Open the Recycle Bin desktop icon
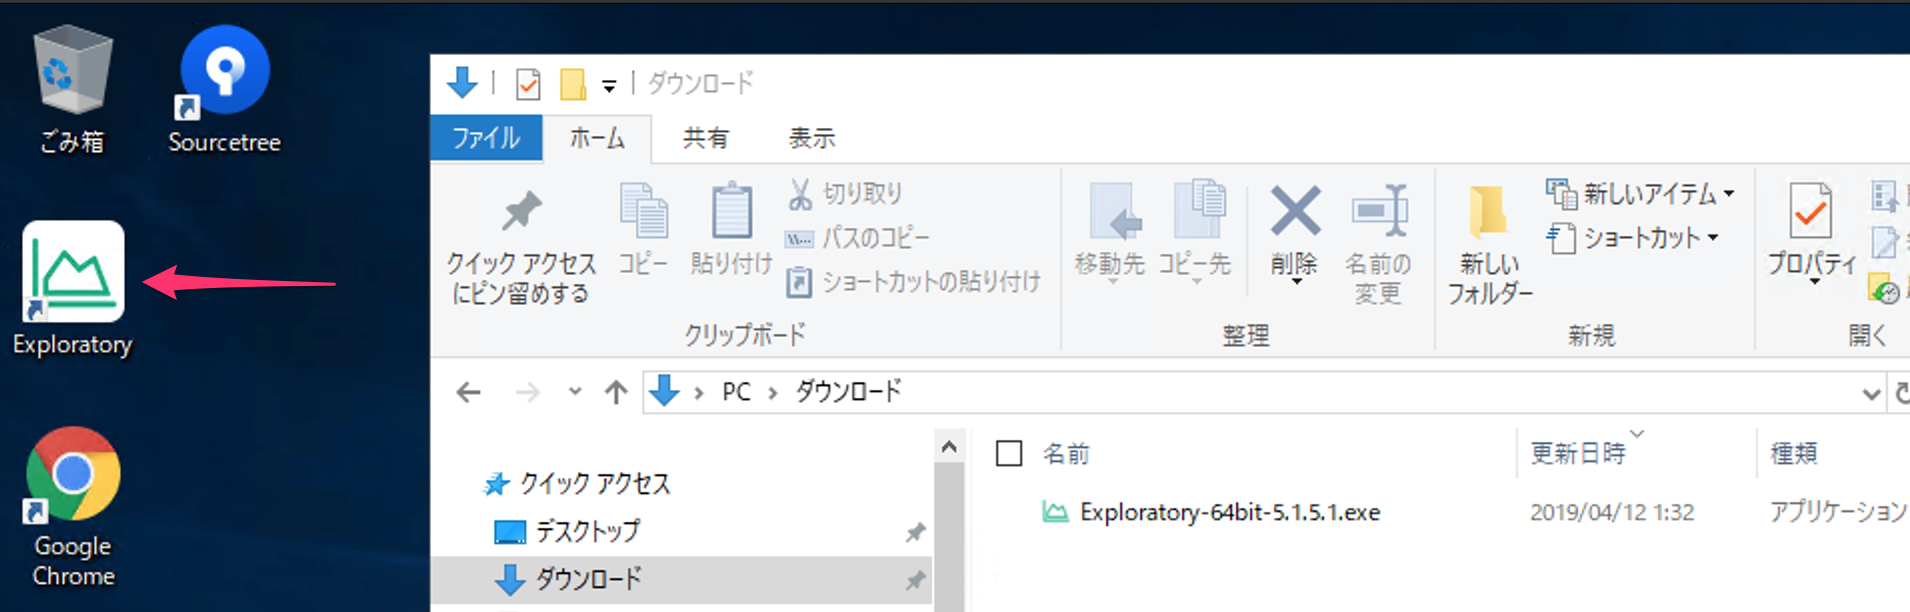 coord(72,90)
